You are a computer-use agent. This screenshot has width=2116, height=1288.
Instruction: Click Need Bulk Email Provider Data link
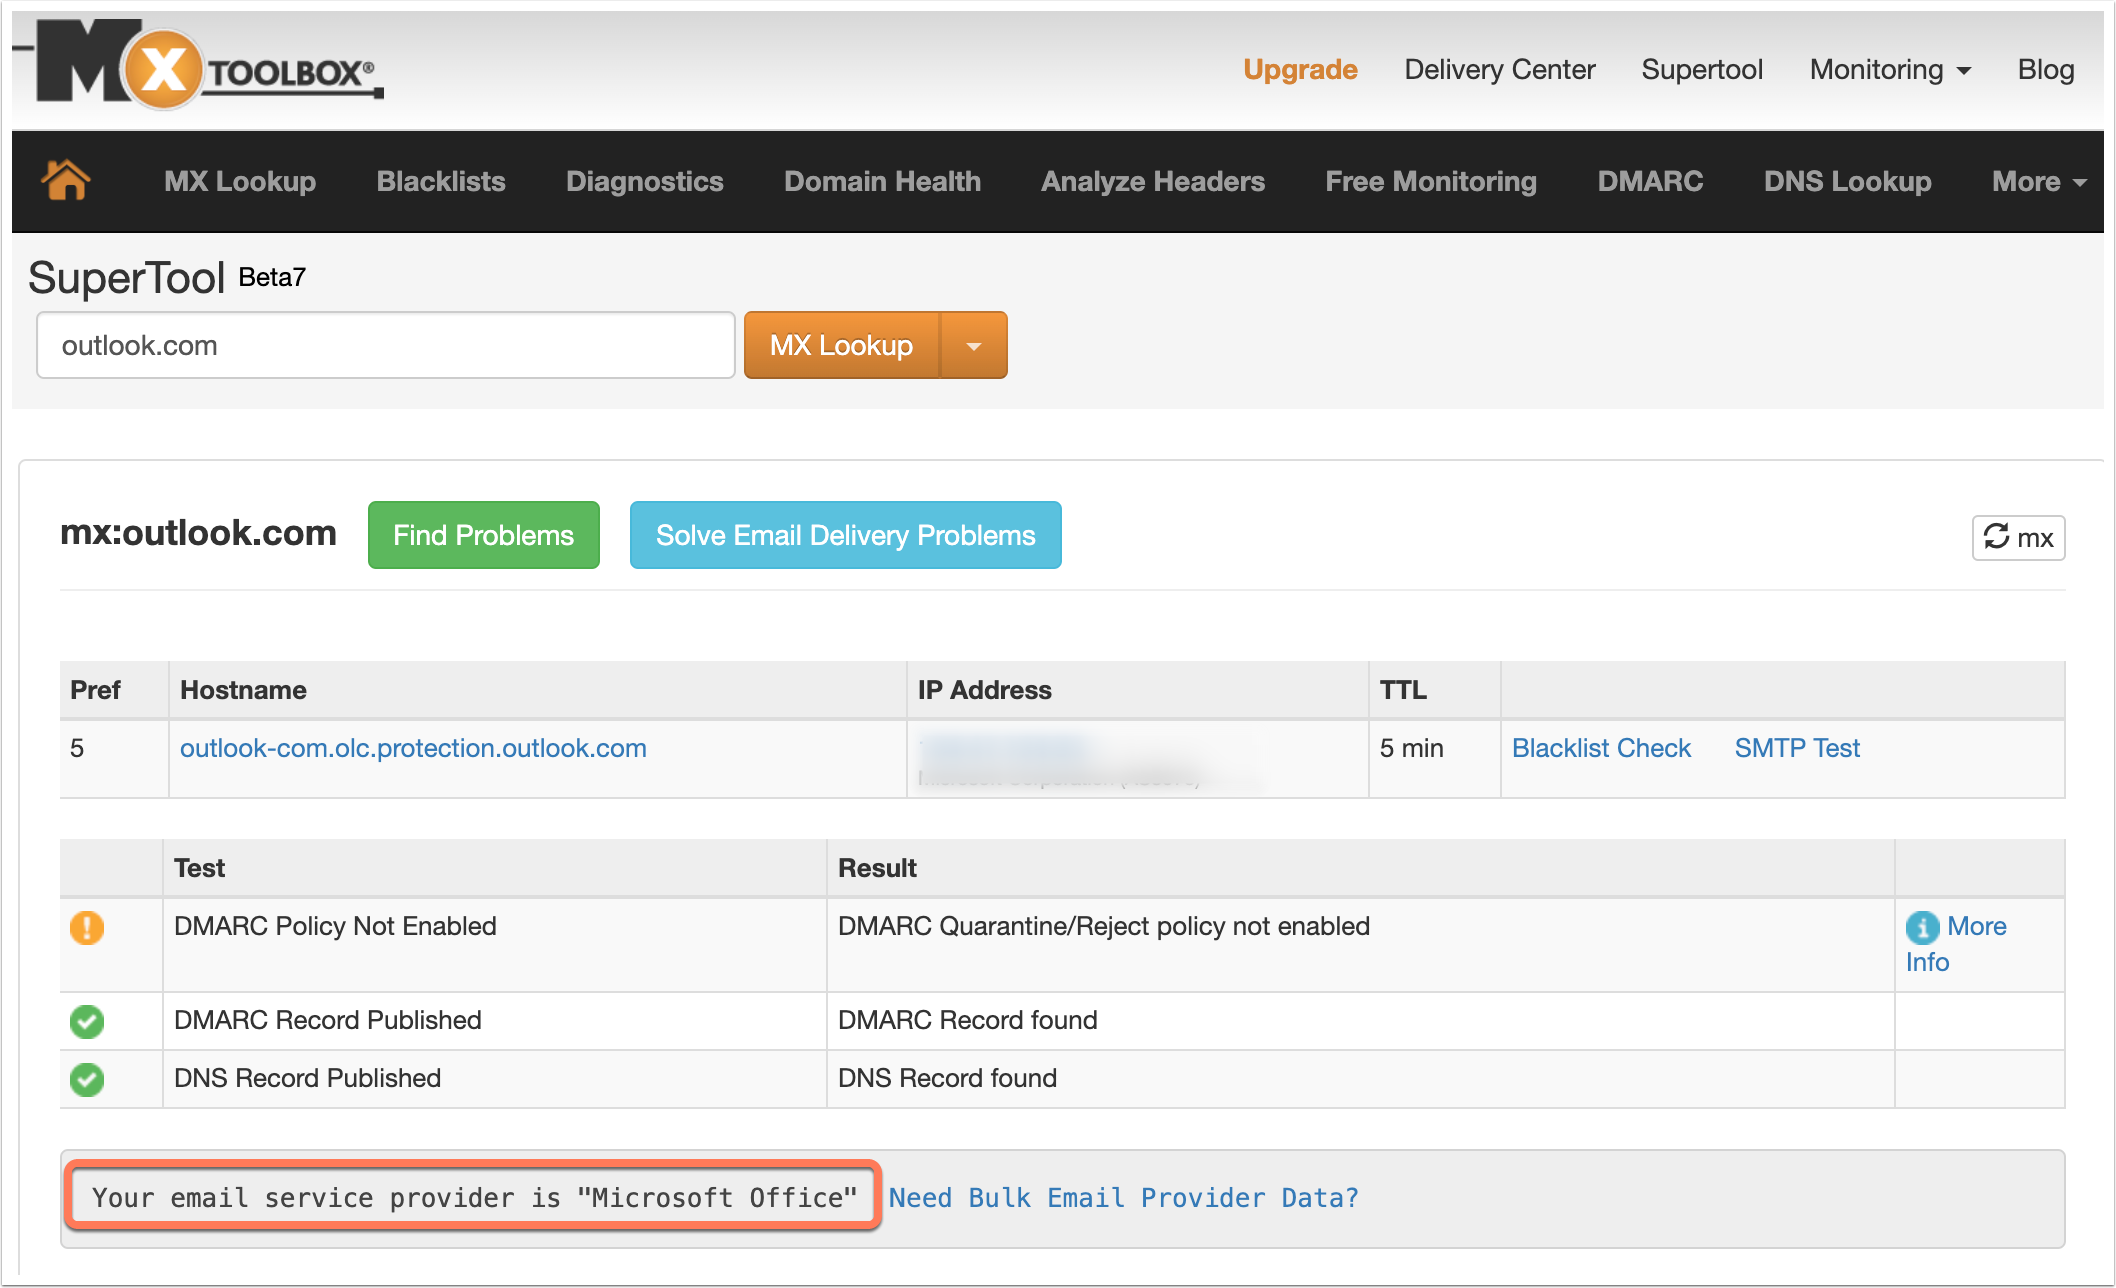pyautogui.click(x=1123, y=1198)
